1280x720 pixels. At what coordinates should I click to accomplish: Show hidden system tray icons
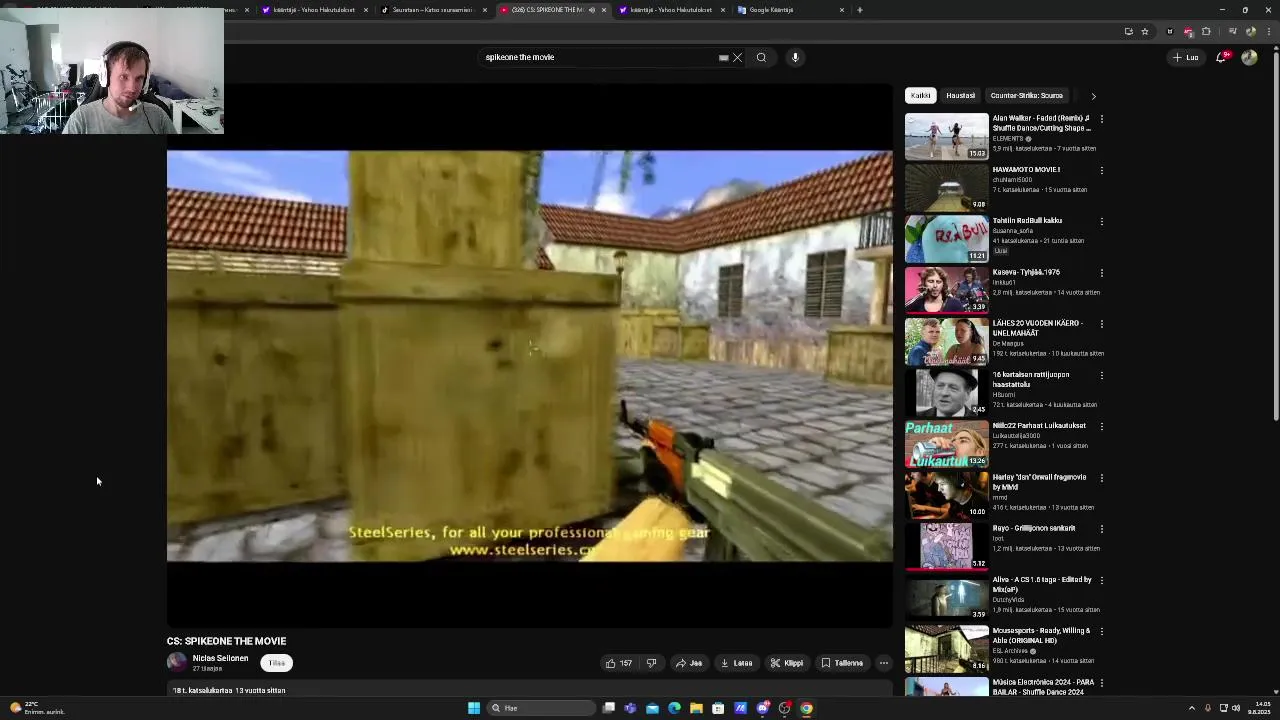coord(1191,708)
